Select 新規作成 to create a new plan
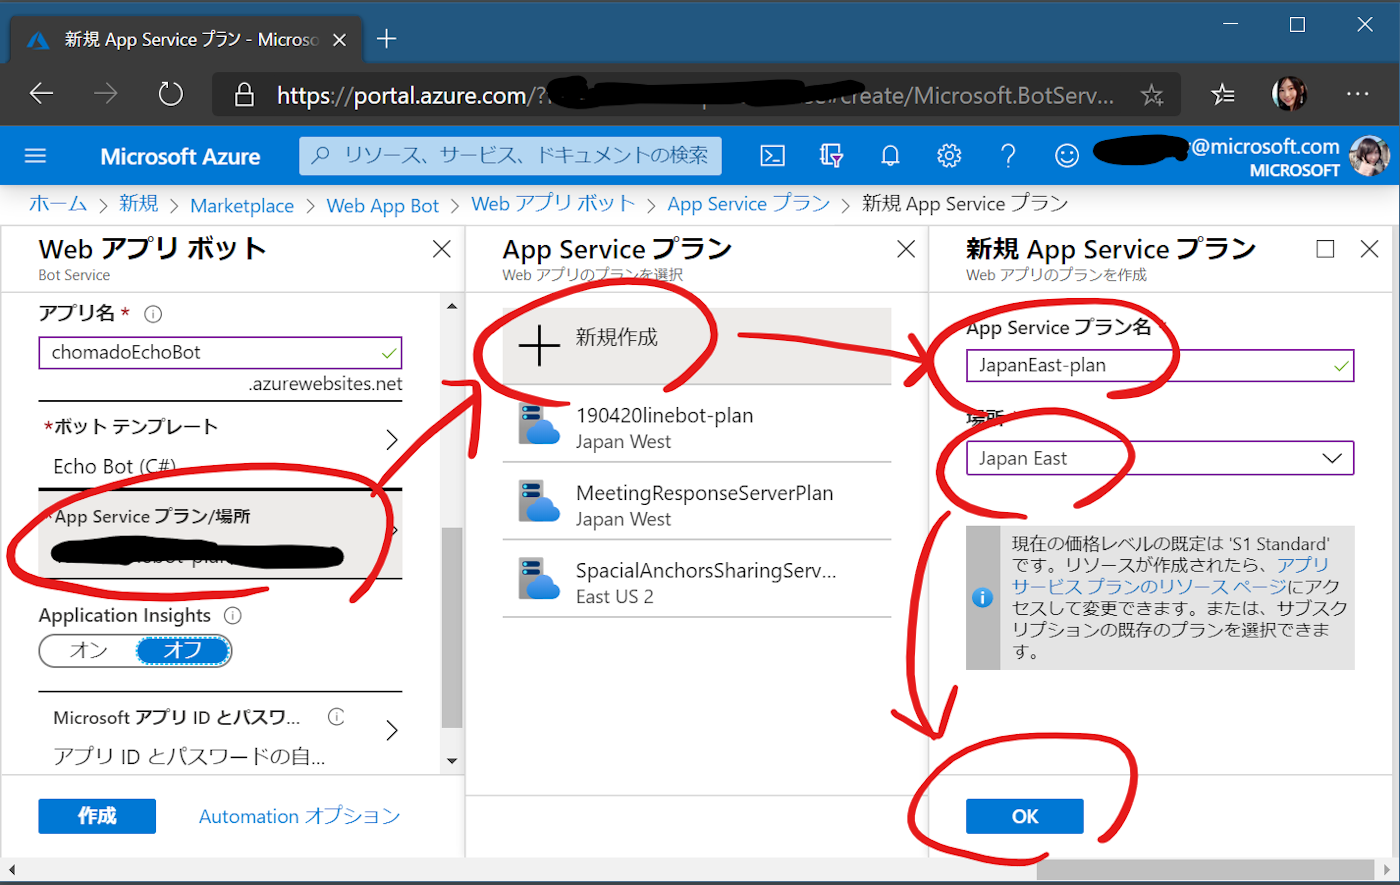 click(x=696, y=345)
